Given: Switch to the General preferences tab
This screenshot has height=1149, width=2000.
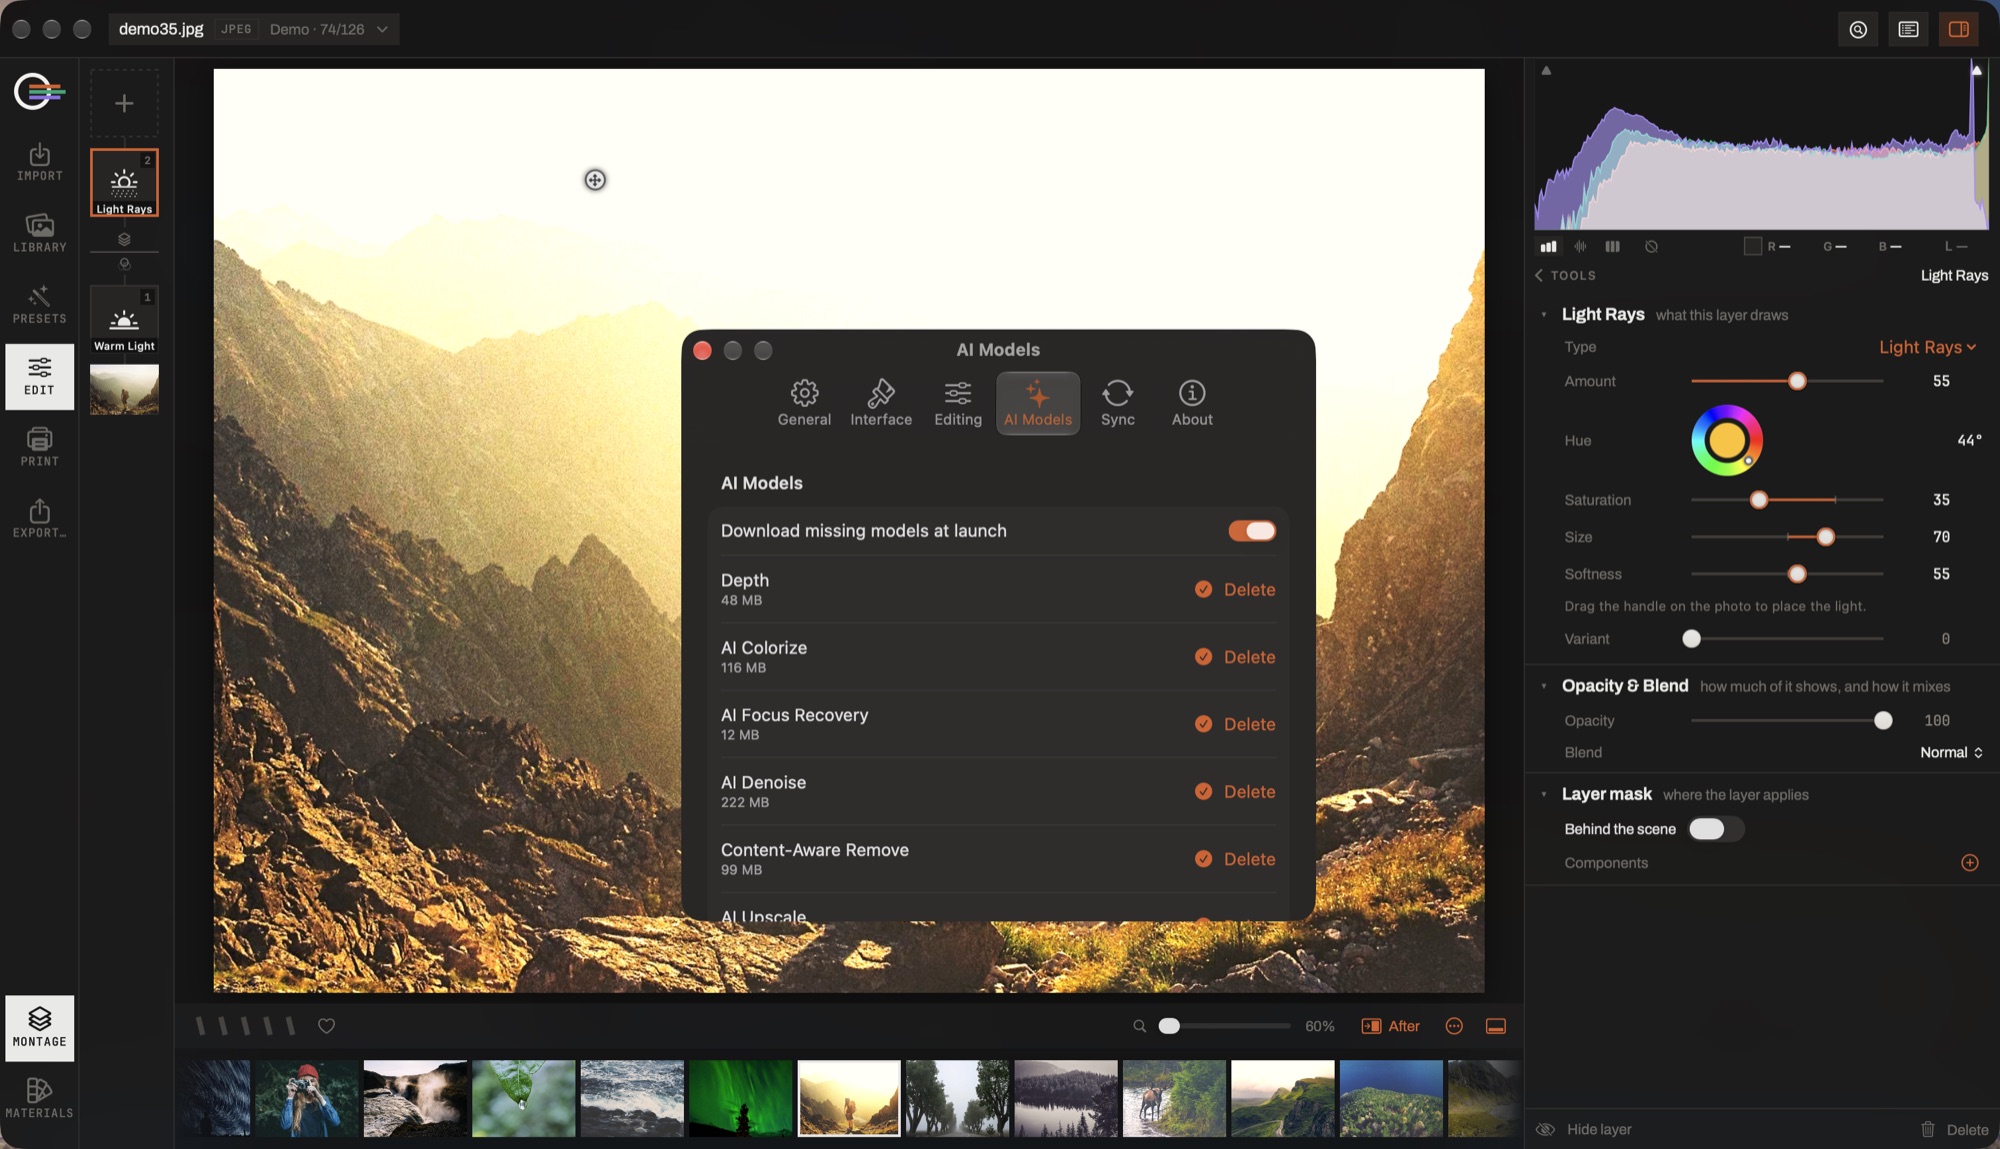Looking at the screenshot, I should tap(804, 403).
